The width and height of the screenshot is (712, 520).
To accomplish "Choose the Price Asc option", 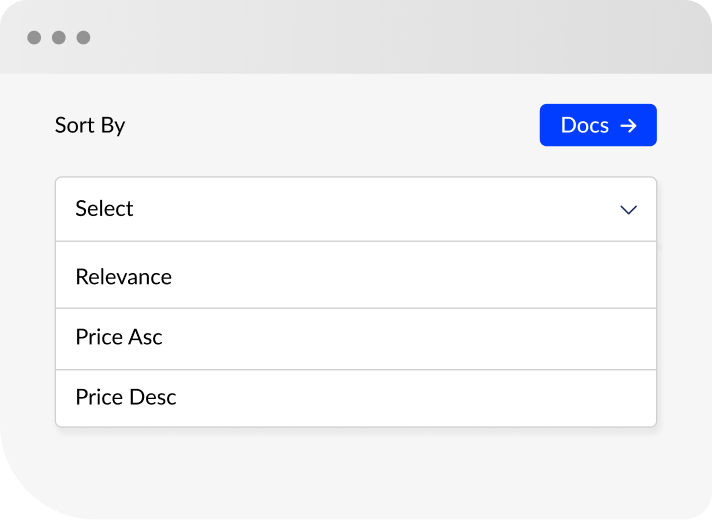I will click(356, 339).
